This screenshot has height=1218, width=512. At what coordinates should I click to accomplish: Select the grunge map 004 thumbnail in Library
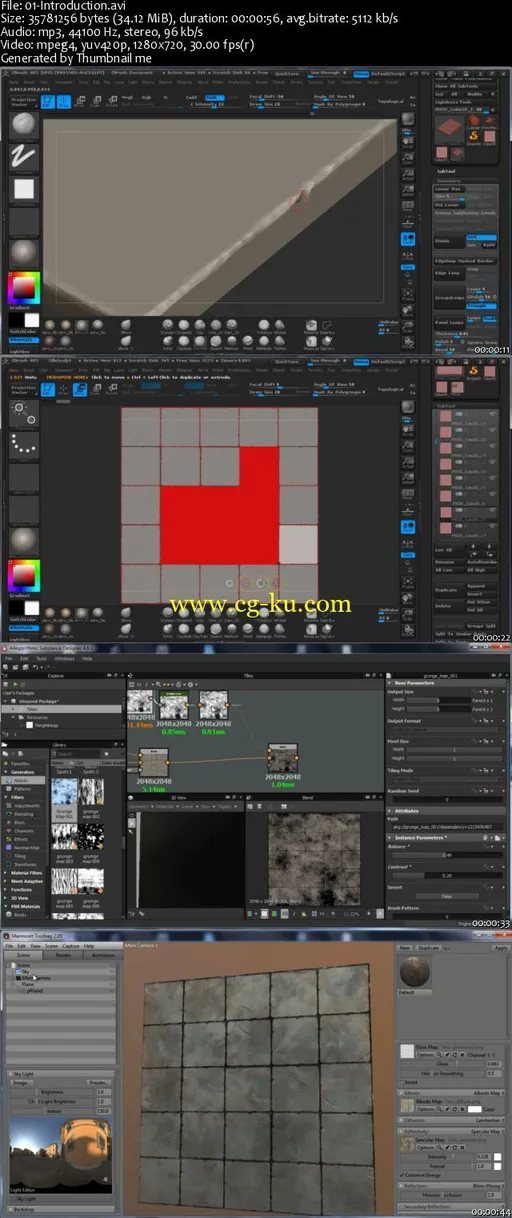coord(90,837)
